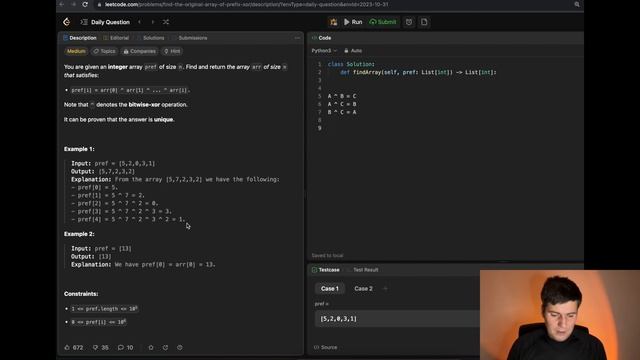This screenshot has width=640, height=360.
Task: Toggle the Auto lock setting
Action: tap(353, 51)
